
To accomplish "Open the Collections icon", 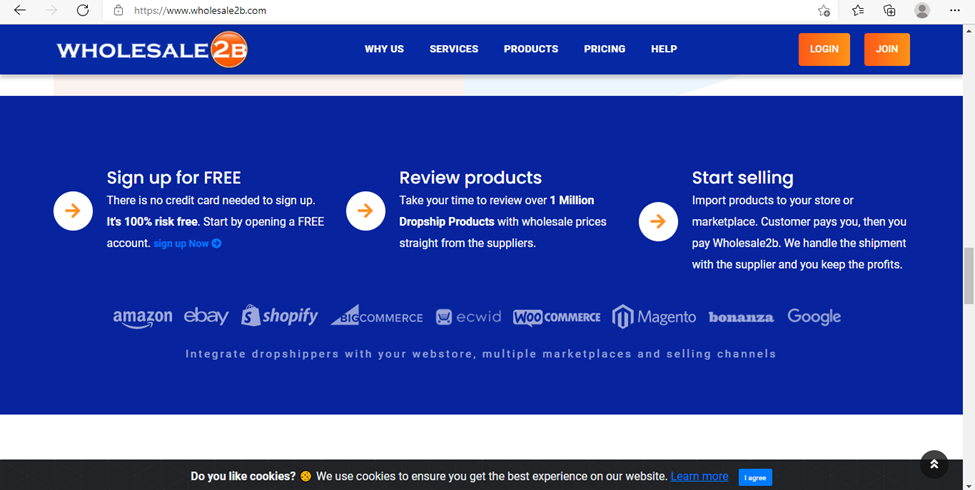I will tap(890, 10).
